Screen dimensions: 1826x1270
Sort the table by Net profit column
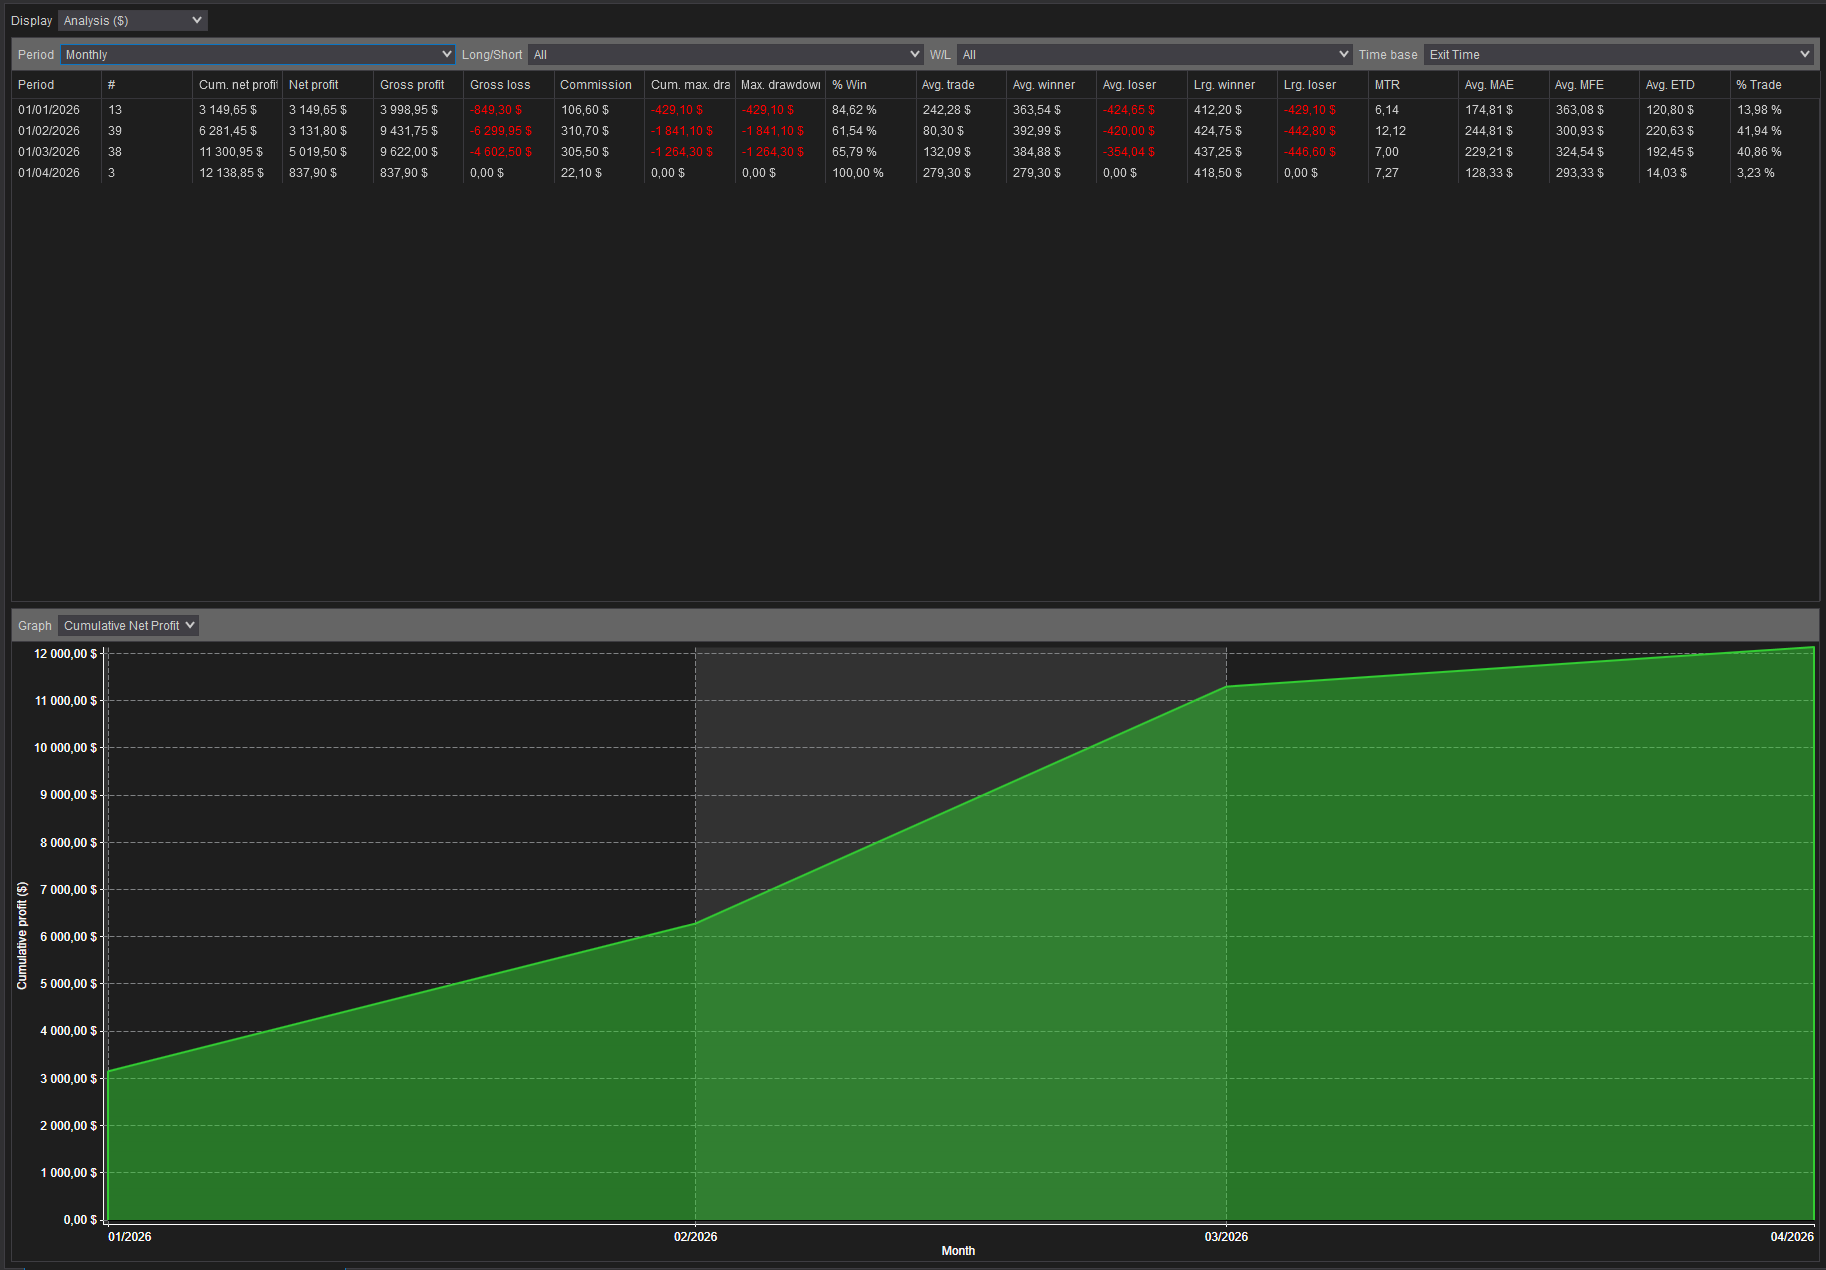(314, 85)
